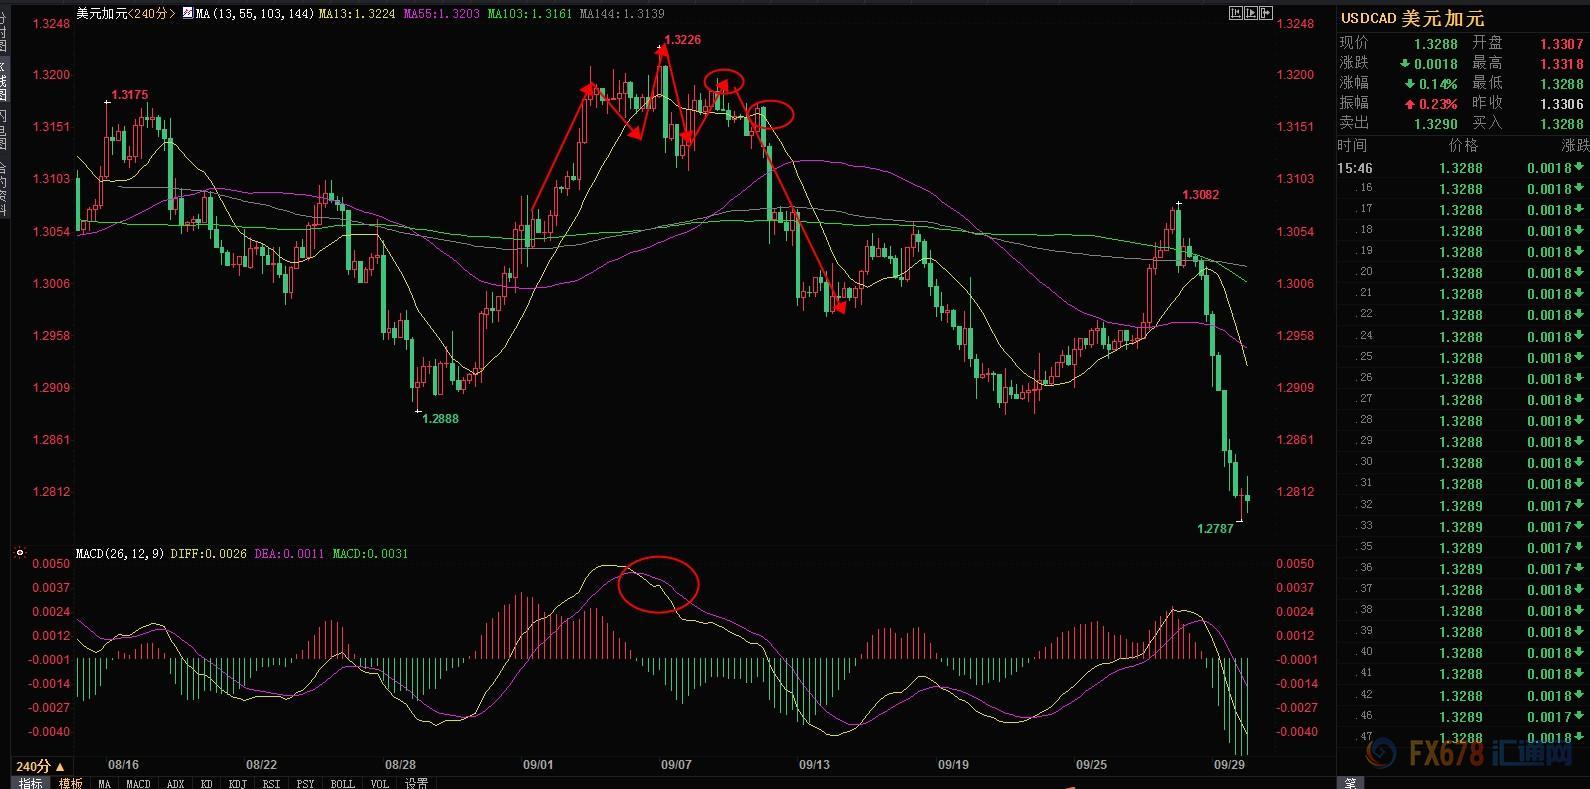Viewport: 1590px width, 789px height.
Task: Click the 09/25 date on time axis
Action: [1091, 765]
